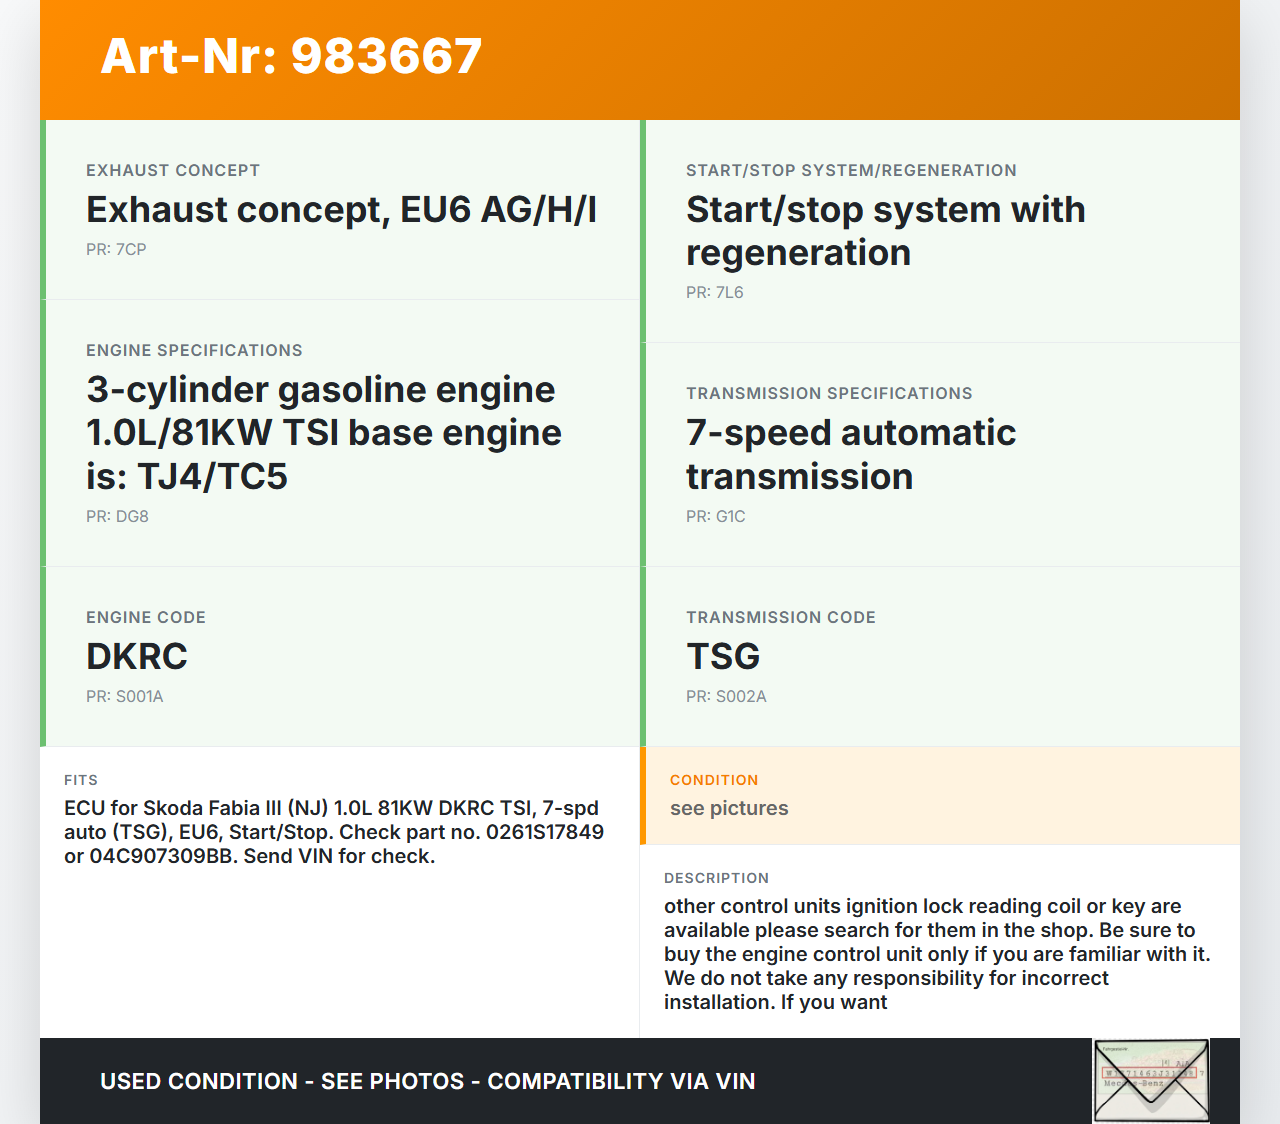Viewport: 1280px width, 1124px height.
Task: Click the 'PR: S002A' code
Action: pos(726,696)
